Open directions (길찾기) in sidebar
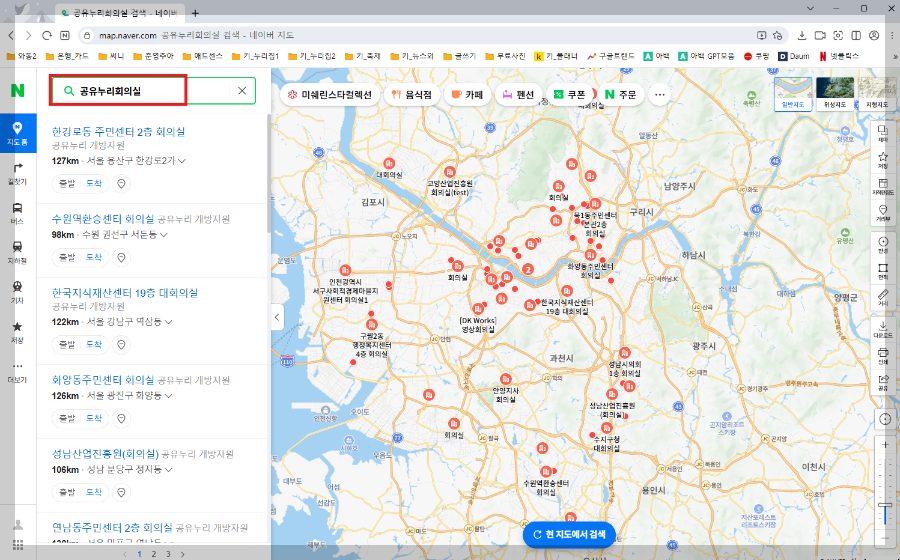Screen dimensions: 900x560 click(x=18, y=173)
